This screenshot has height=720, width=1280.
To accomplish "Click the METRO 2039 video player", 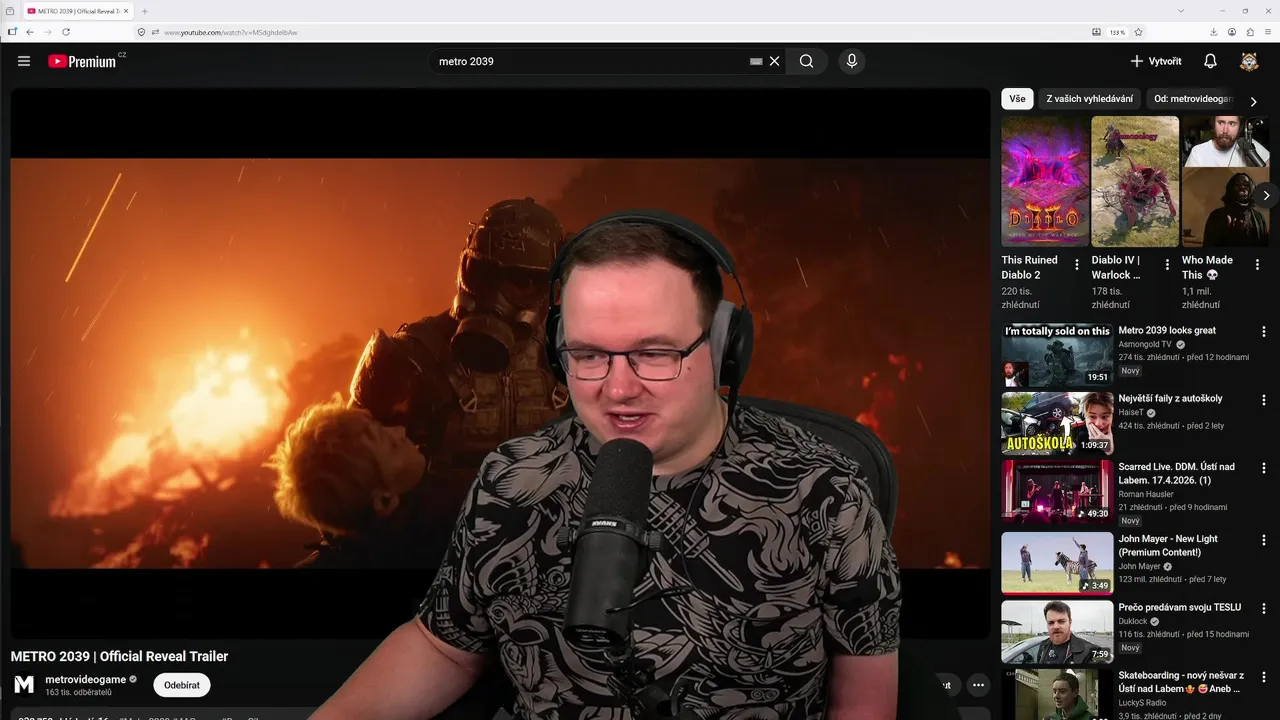I will pyautogui.click(x=500, y=363).
